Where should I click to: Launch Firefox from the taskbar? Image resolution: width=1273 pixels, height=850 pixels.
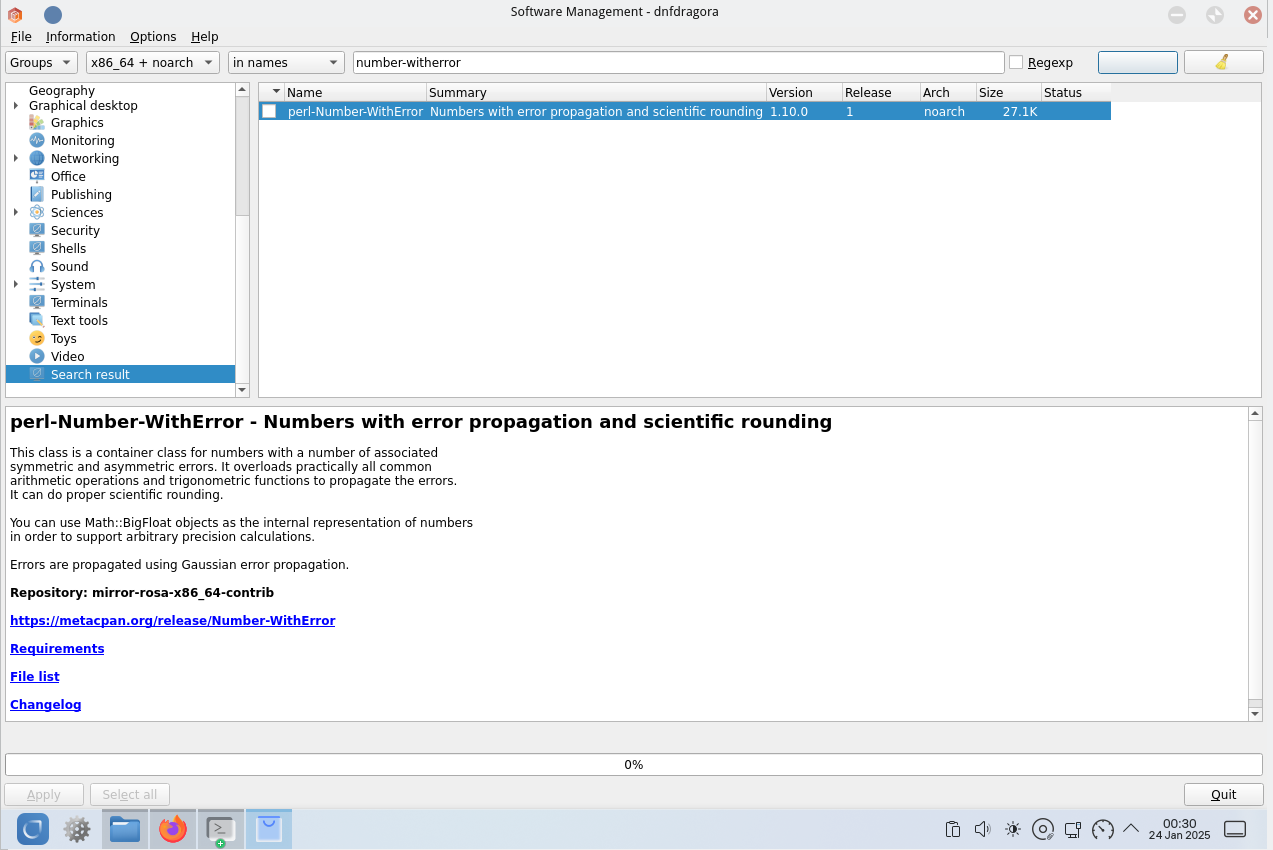click(x=173, y=829)
